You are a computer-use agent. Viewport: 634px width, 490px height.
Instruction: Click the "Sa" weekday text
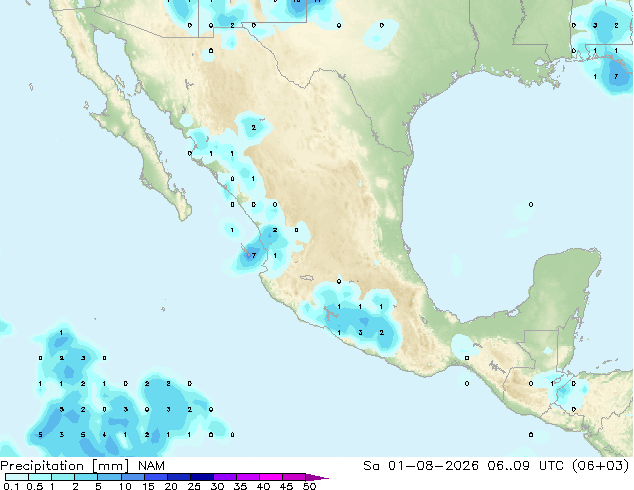[x=372, y=466]
